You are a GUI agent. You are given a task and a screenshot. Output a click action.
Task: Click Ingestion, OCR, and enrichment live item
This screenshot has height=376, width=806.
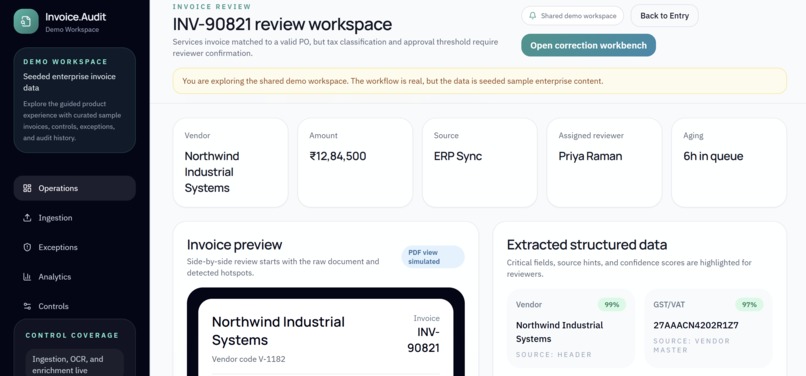[x=75, y=365]
